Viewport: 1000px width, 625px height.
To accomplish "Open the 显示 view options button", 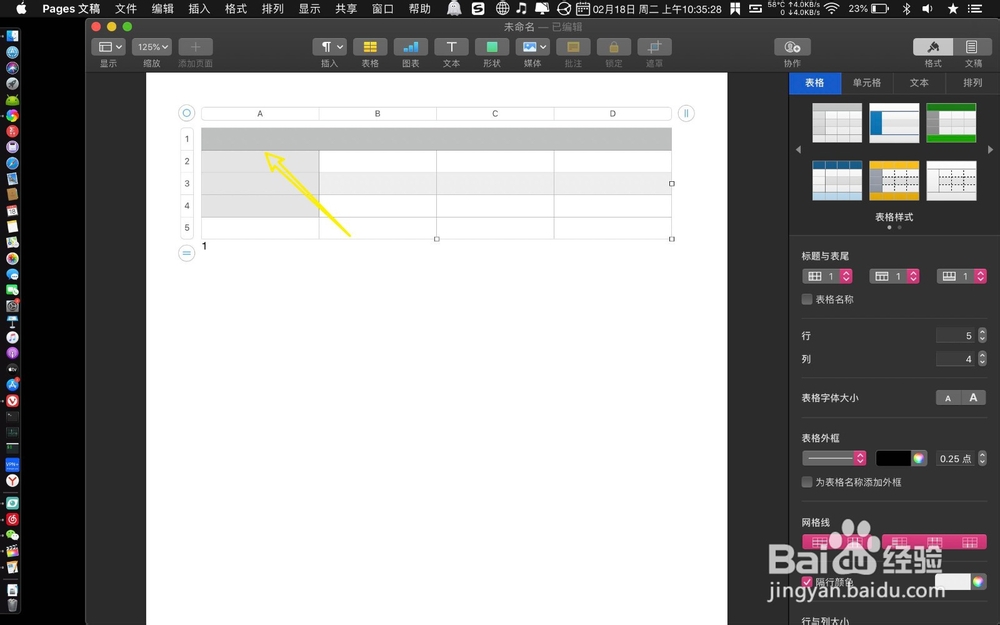I will (108, 47).
